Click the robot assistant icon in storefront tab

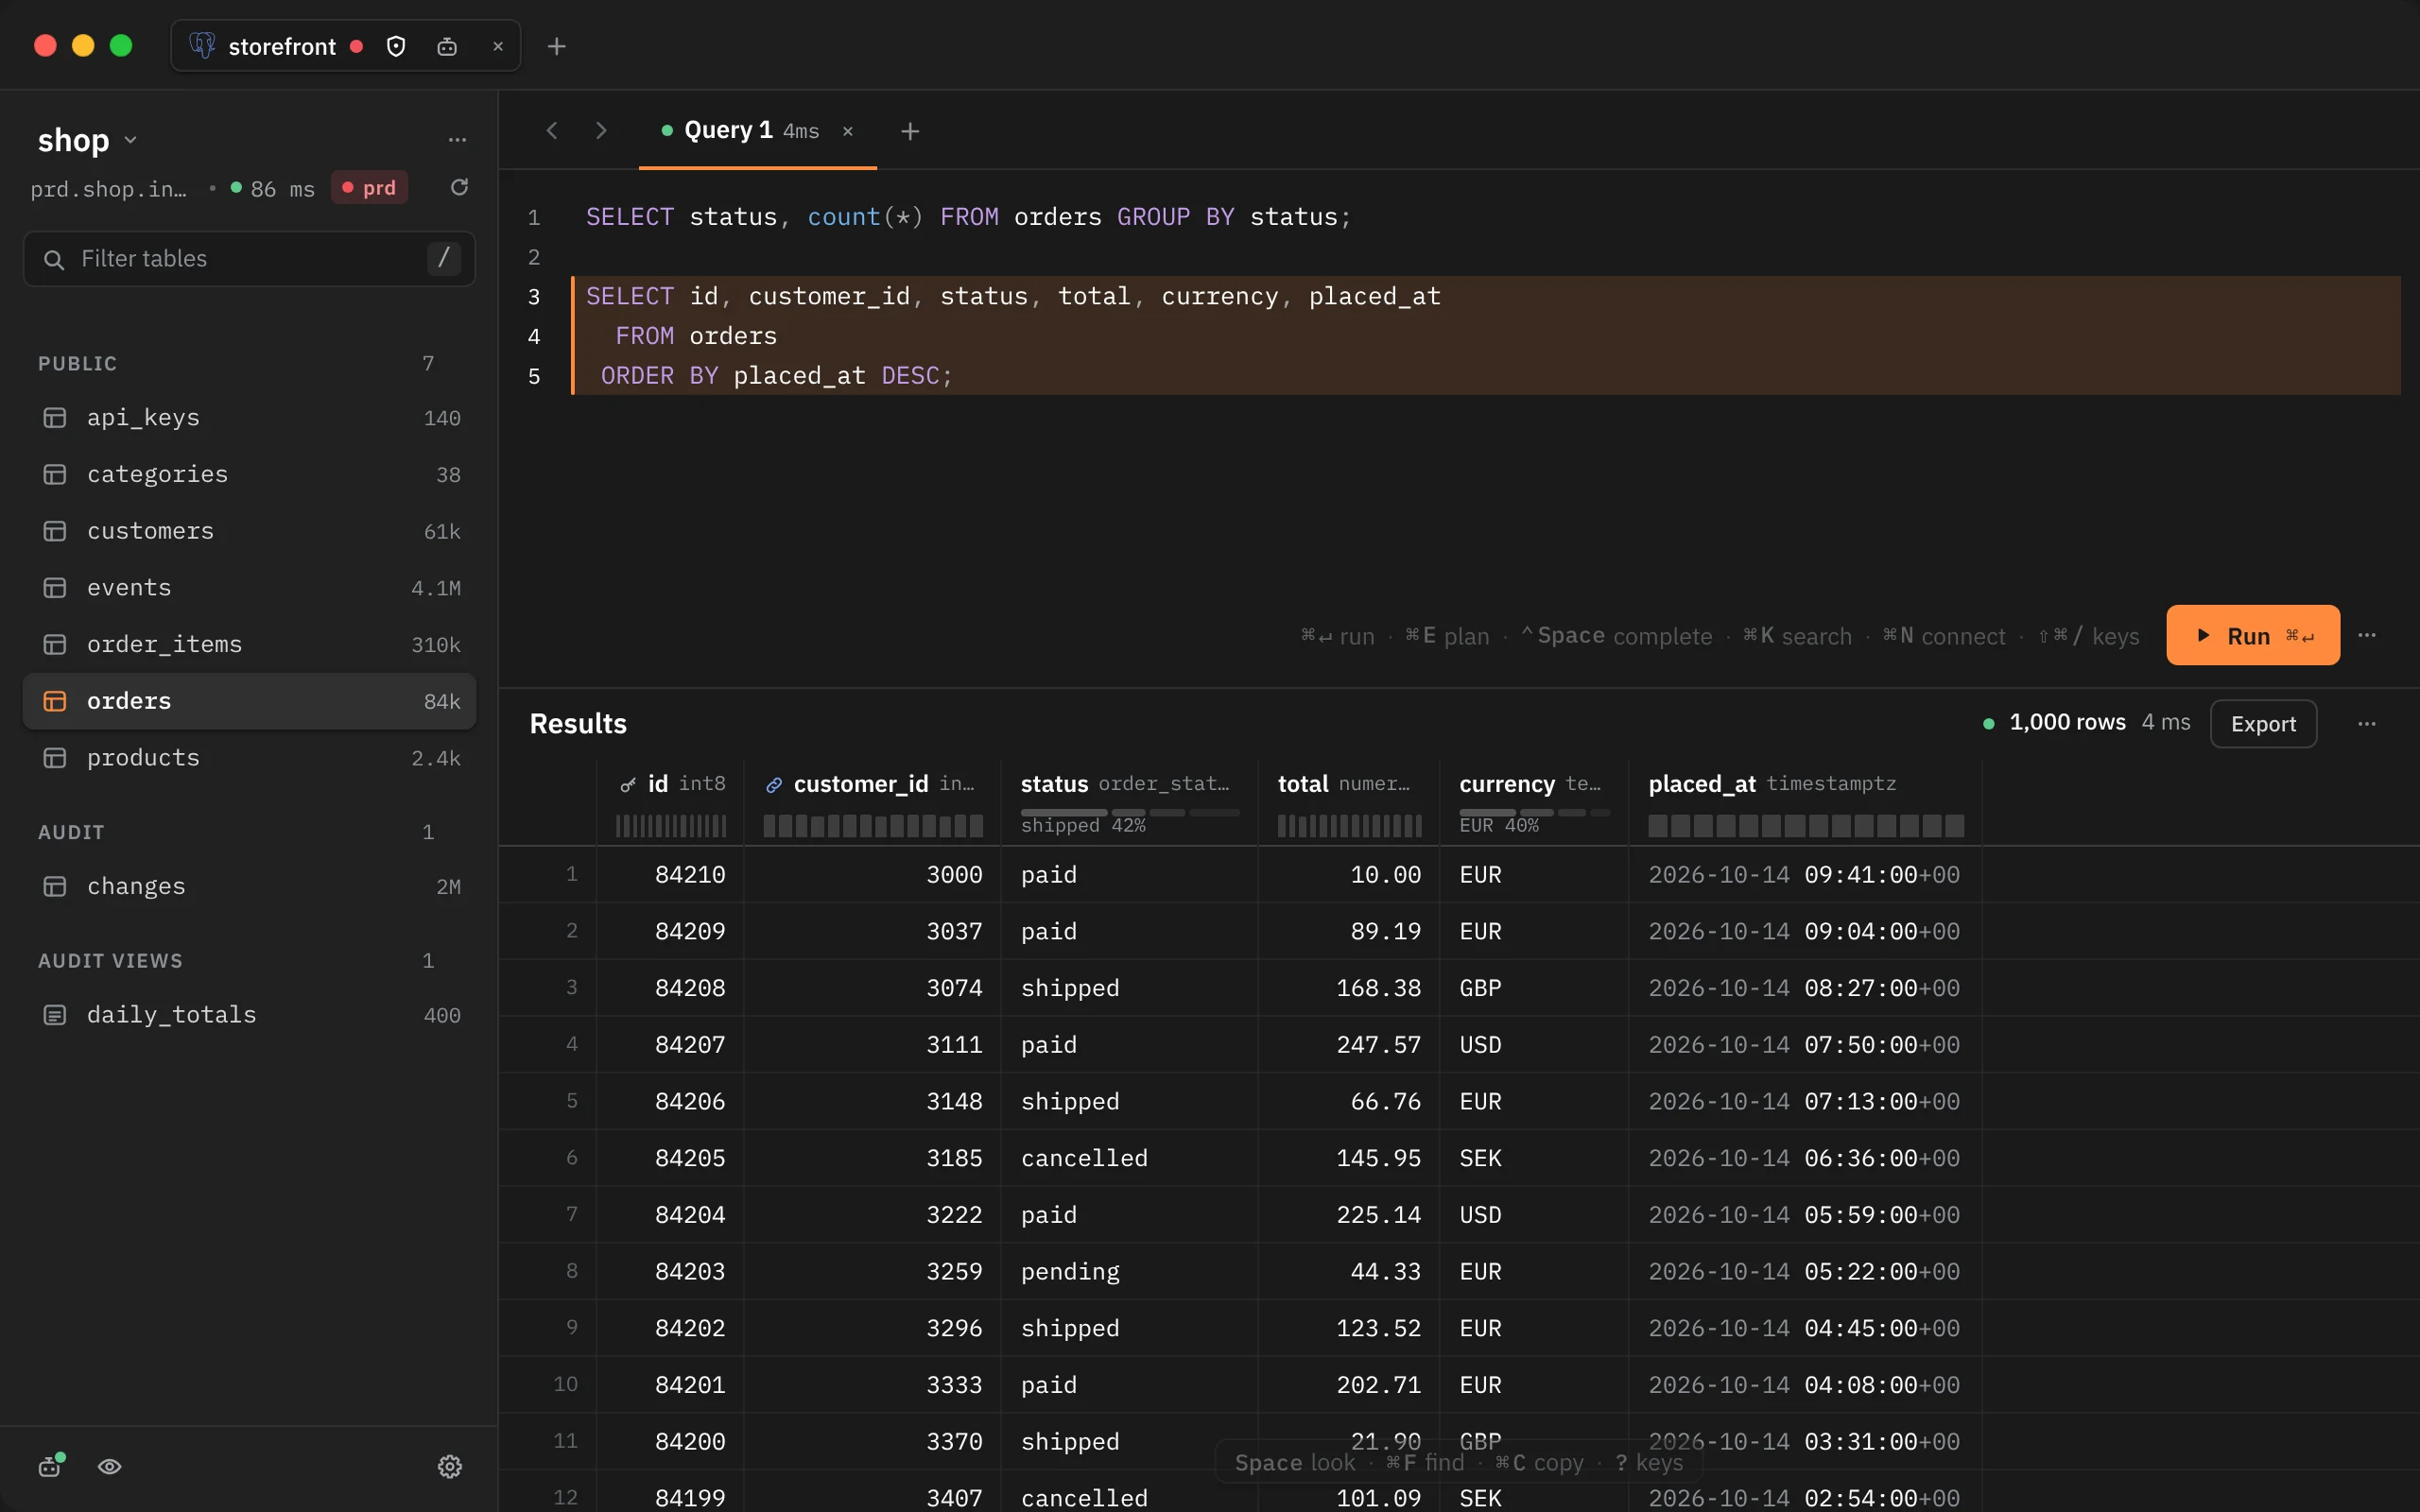pos(447,47)
